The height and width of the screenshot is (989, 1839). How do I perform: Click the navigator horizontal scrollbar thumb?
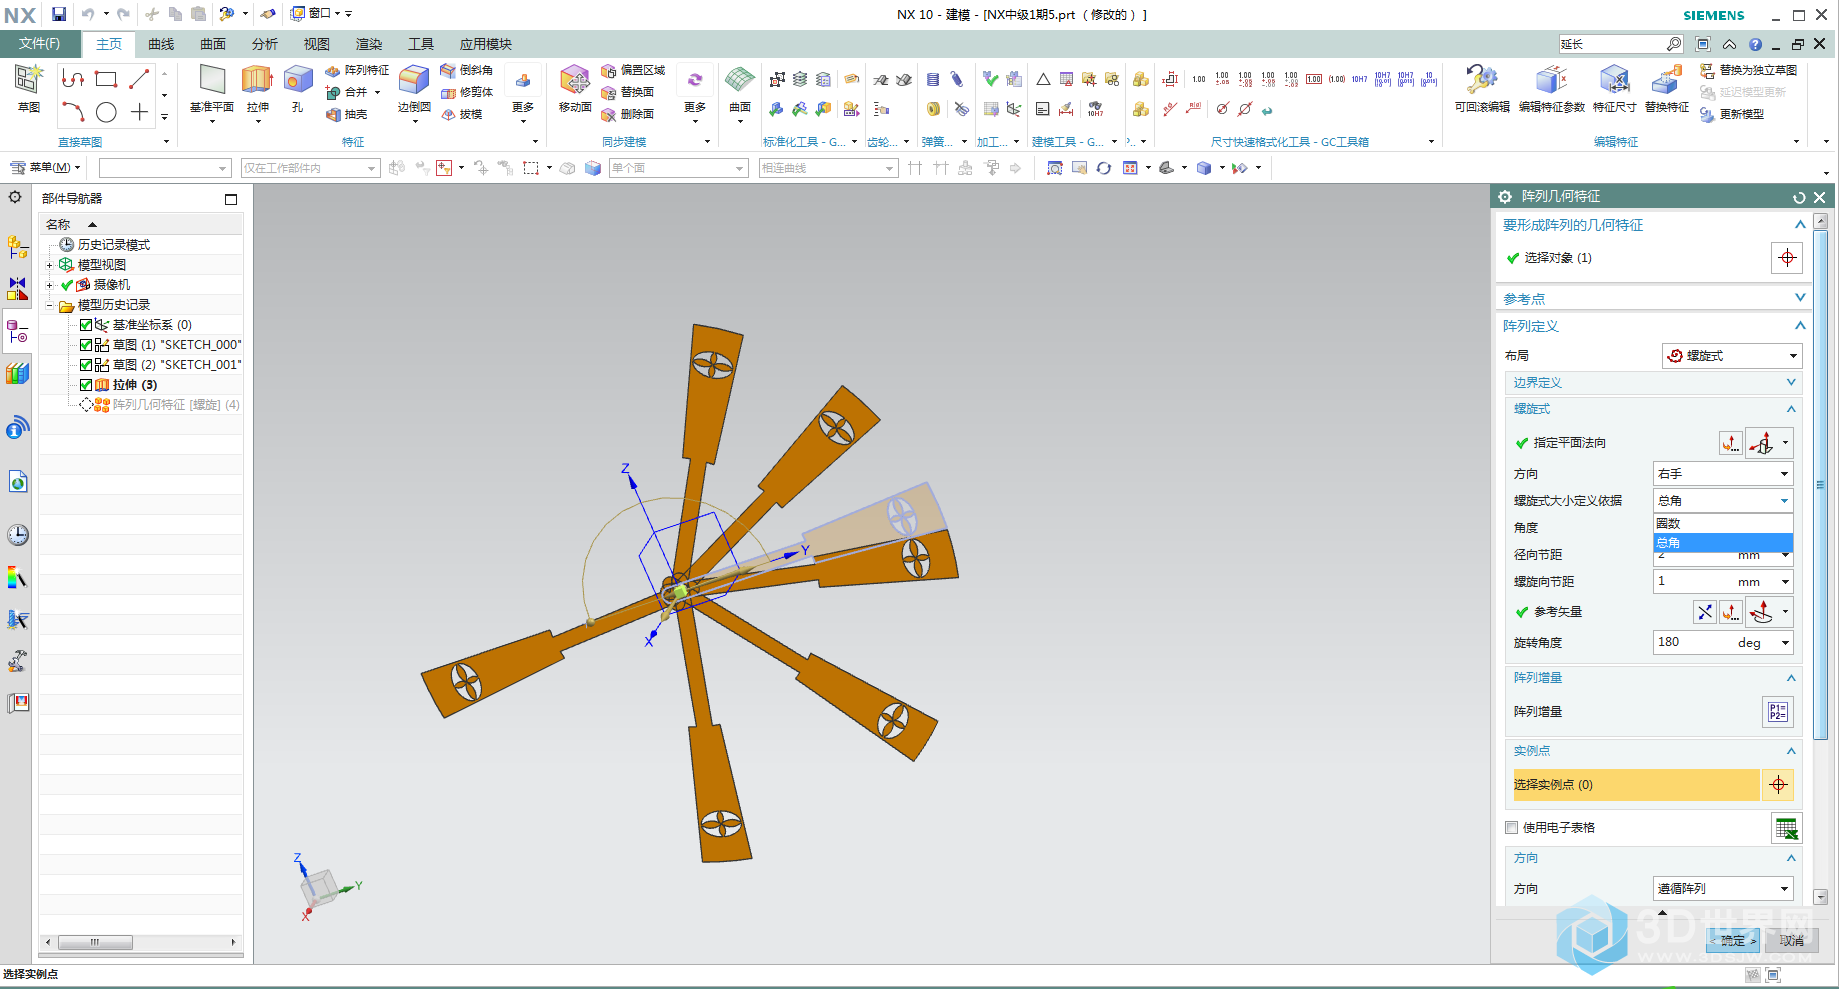click(x=95, y=942)
